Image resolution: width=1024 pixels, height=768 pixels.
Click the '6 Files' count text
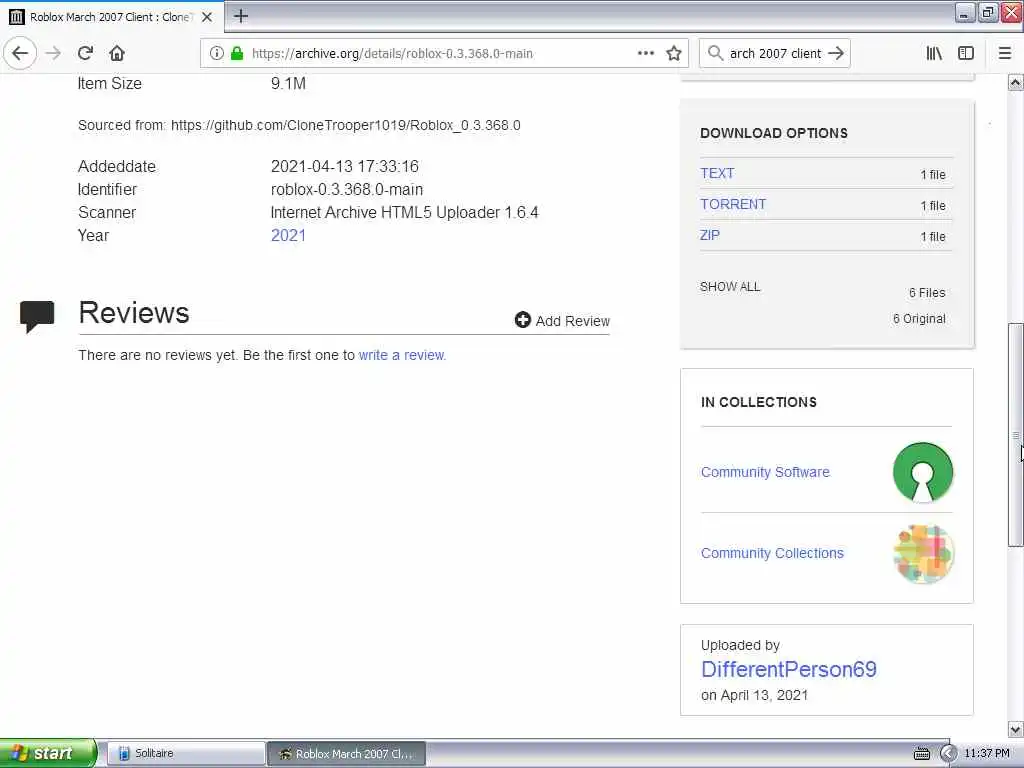[927, 293]
